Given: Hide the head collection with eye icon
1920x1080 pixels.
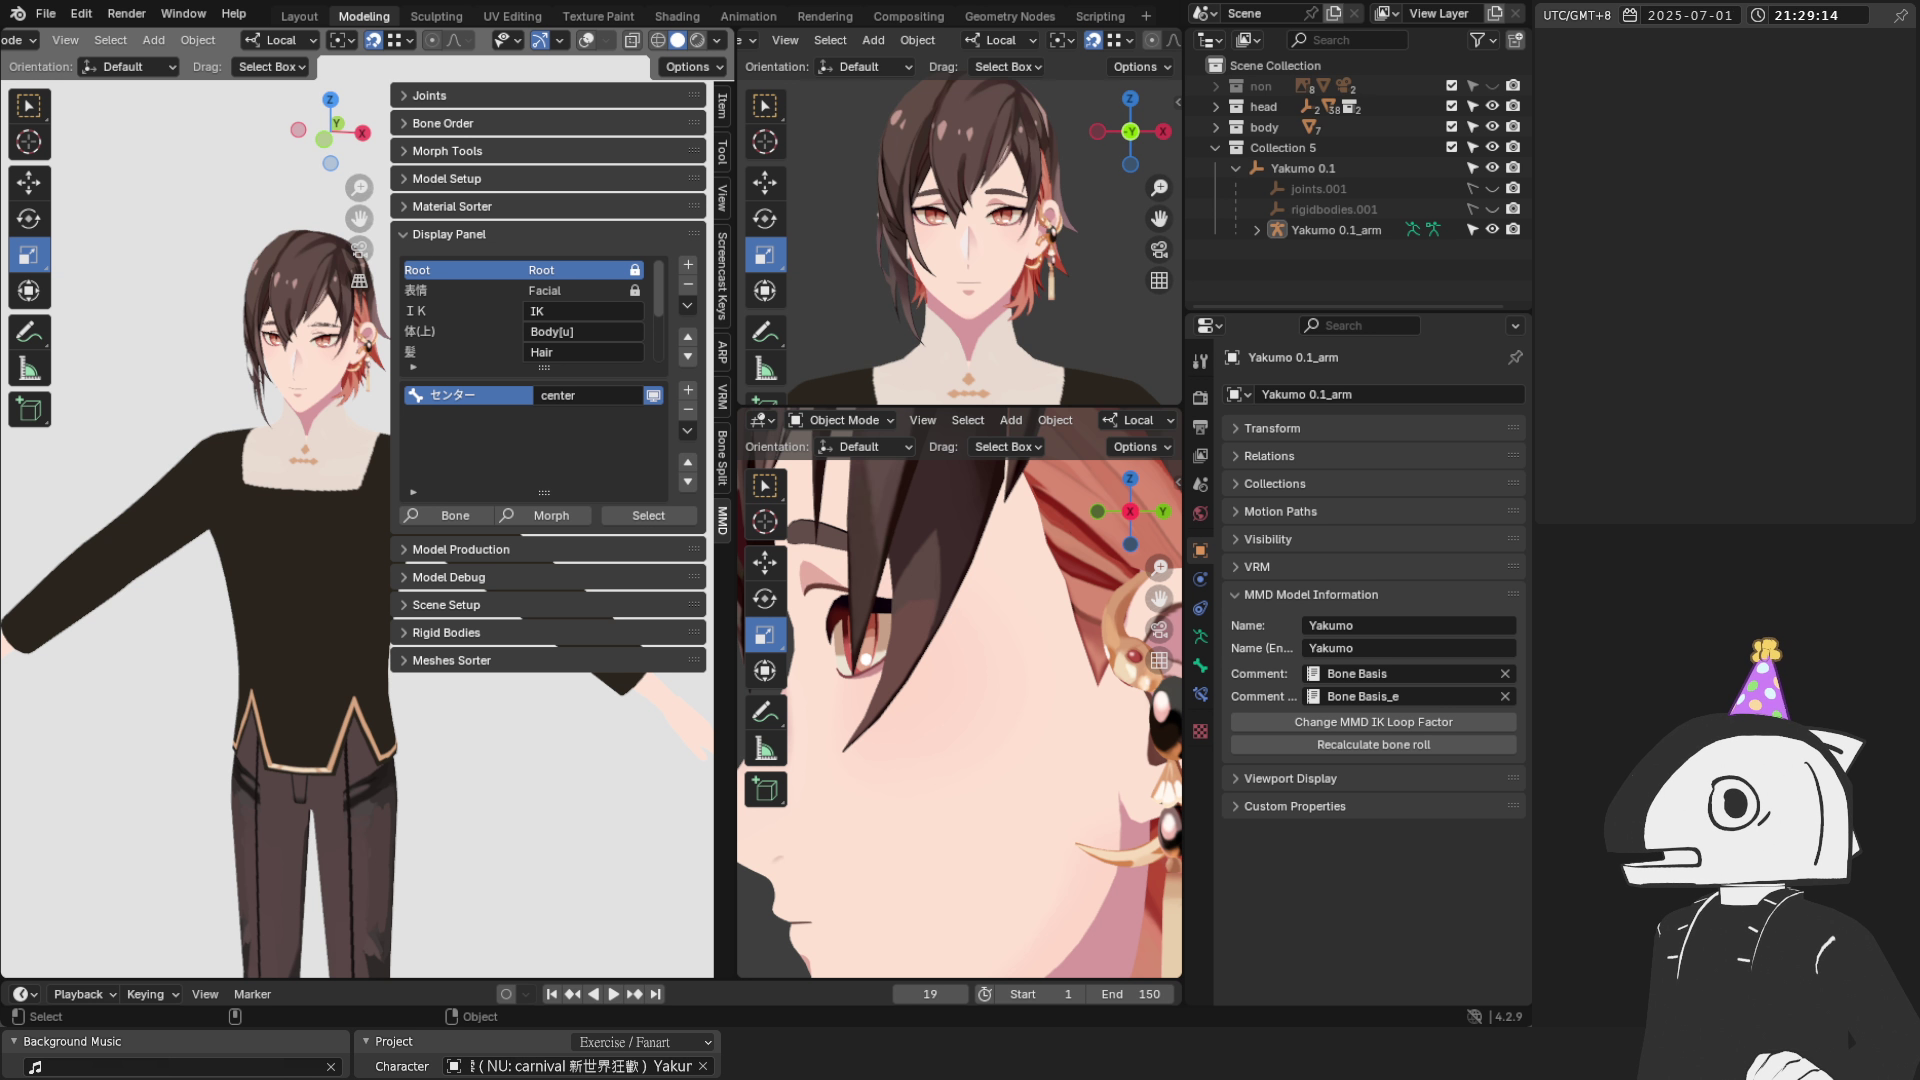Looking at the screenshot, I should pyautogui.click(x=1492, y=106).
